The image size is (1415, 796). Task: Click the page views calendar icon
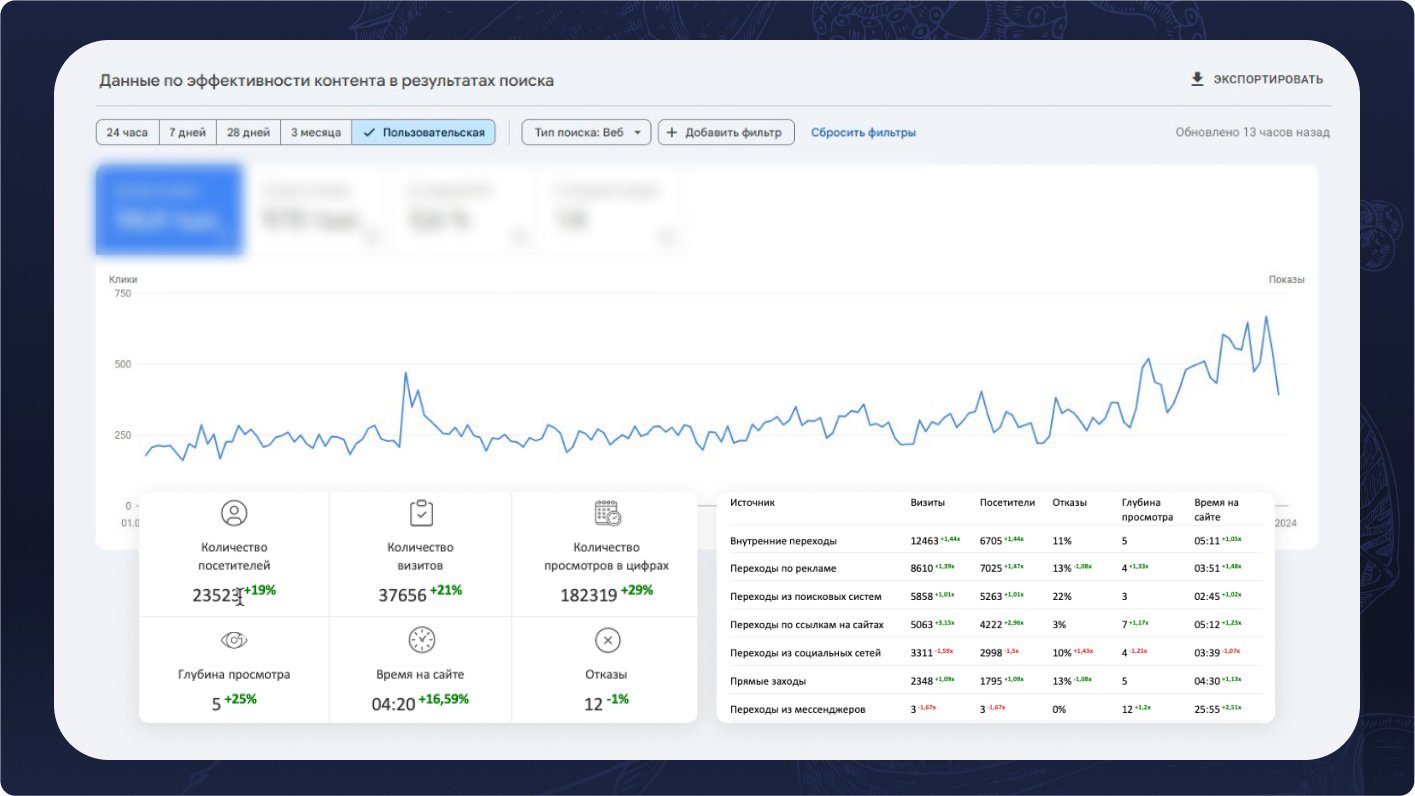click(x=607, y=514)
